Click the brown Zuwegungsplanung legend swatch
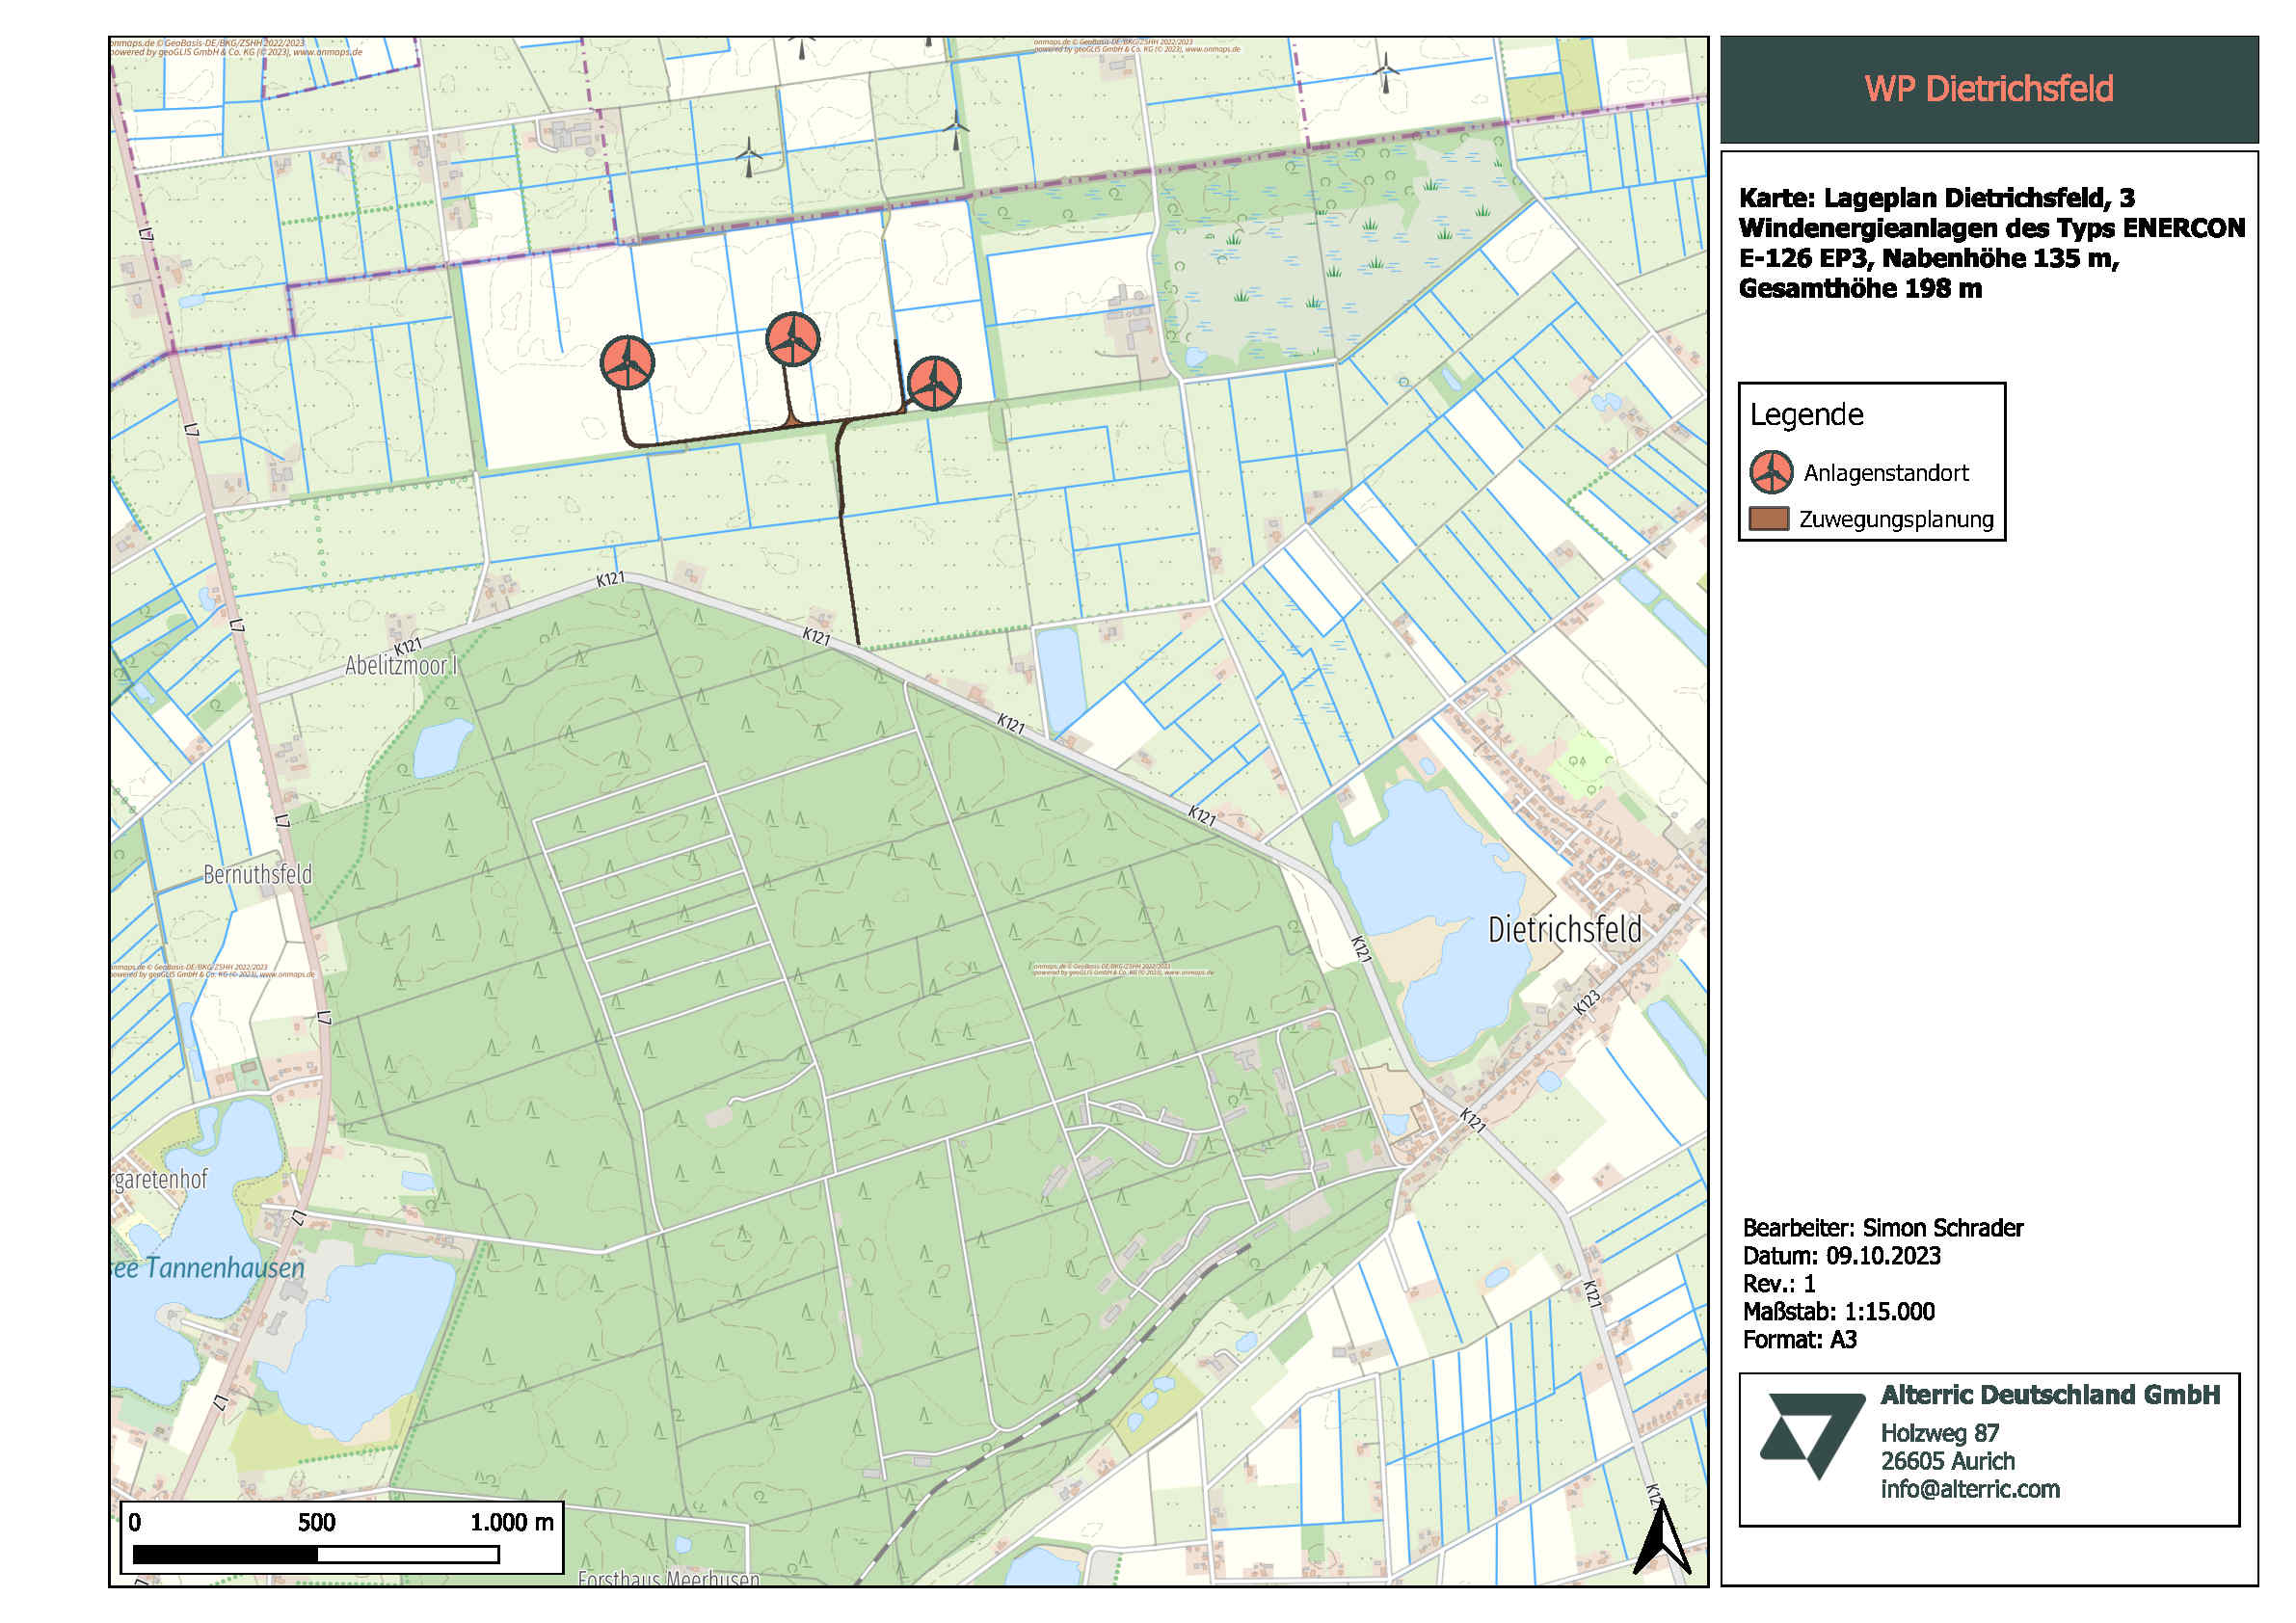 (1768, 519)
